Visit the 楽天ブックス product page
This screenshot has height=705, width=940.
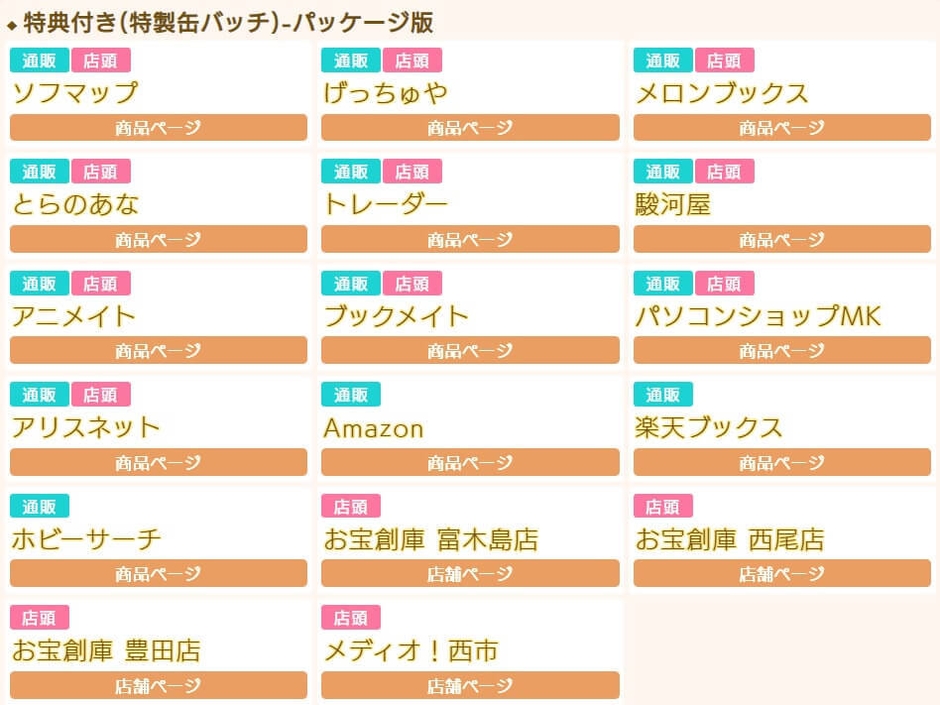[782, 462]
